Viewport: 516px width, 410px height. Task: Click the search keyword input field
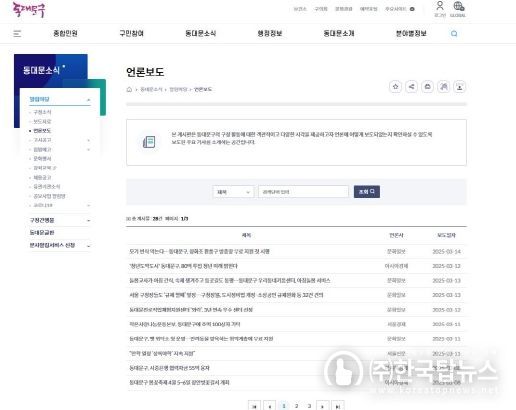tap(303, 192)
